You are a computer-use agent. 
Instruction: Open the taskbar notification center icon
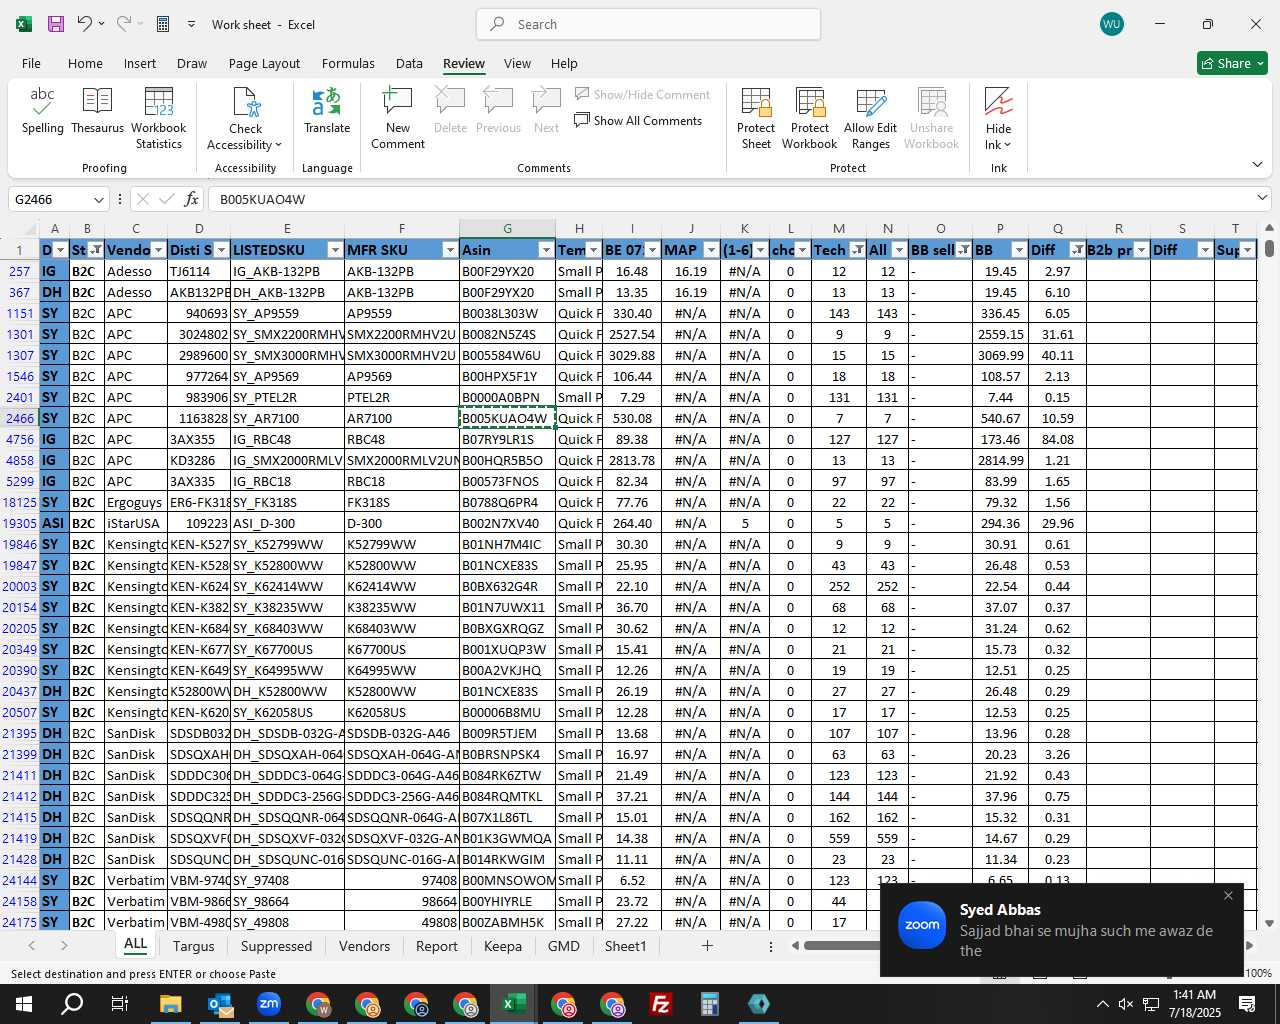1247,1004
